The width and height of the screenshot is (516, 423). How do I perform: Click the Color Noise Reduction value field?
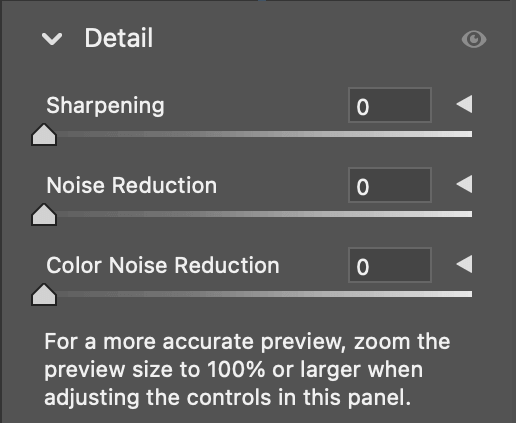[390, 265]
